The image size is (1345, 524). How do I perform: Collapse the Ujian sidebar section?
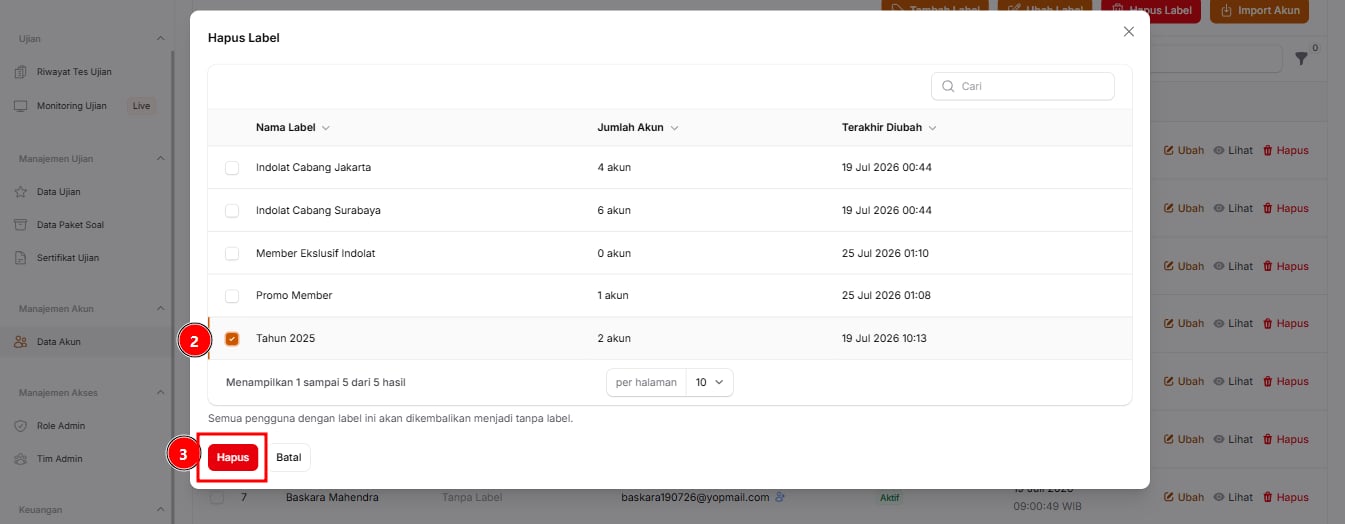coord(161,38)
